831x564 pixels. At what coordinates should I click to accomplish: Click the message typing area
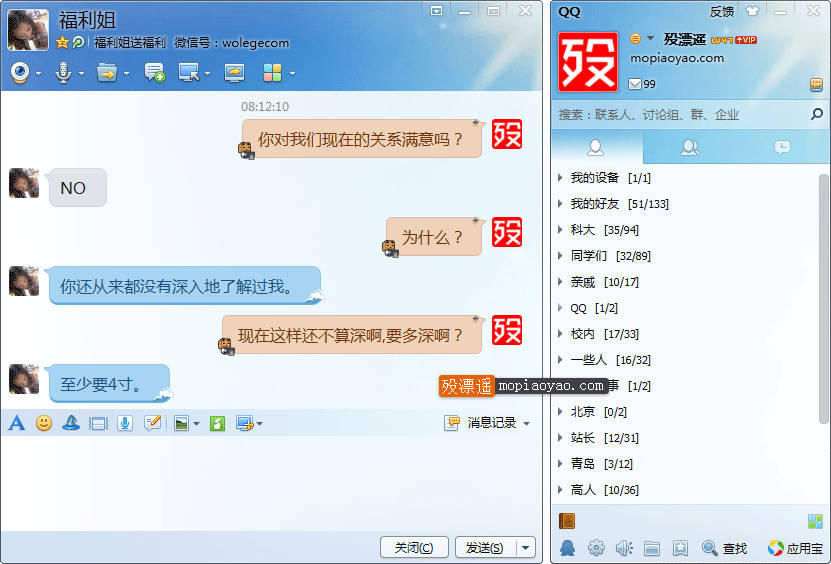[x=271, y=483]
